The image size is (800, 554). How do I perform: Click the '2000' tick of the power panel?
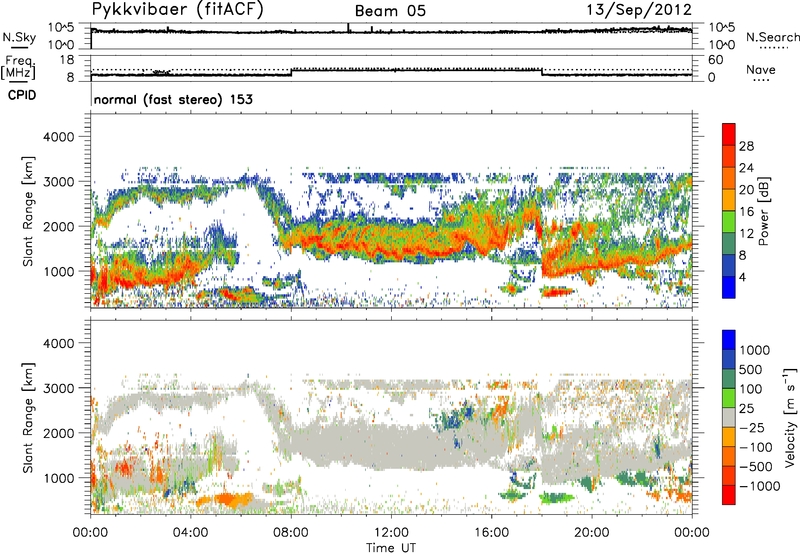(58, 226)
